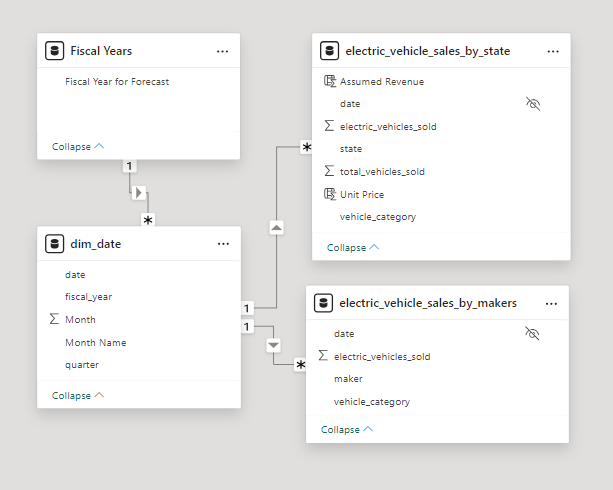This screenshot has height=490, width=613.
Task: Click the Fiscal Years table database icon
Action: pyautogui.click(x=55, y=50)
